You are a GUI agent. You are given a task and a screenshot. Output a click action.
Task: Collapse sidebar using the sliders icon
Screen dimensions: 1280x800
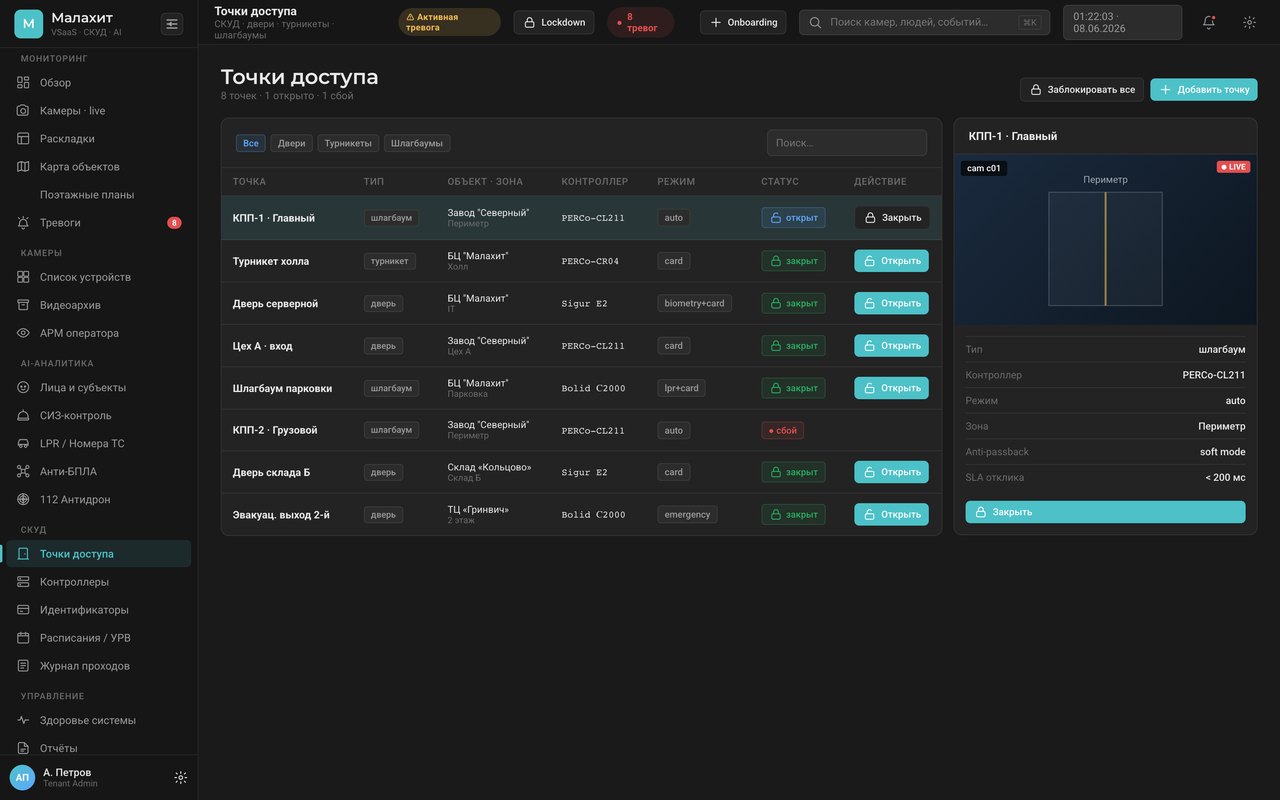tap(172, 24)
